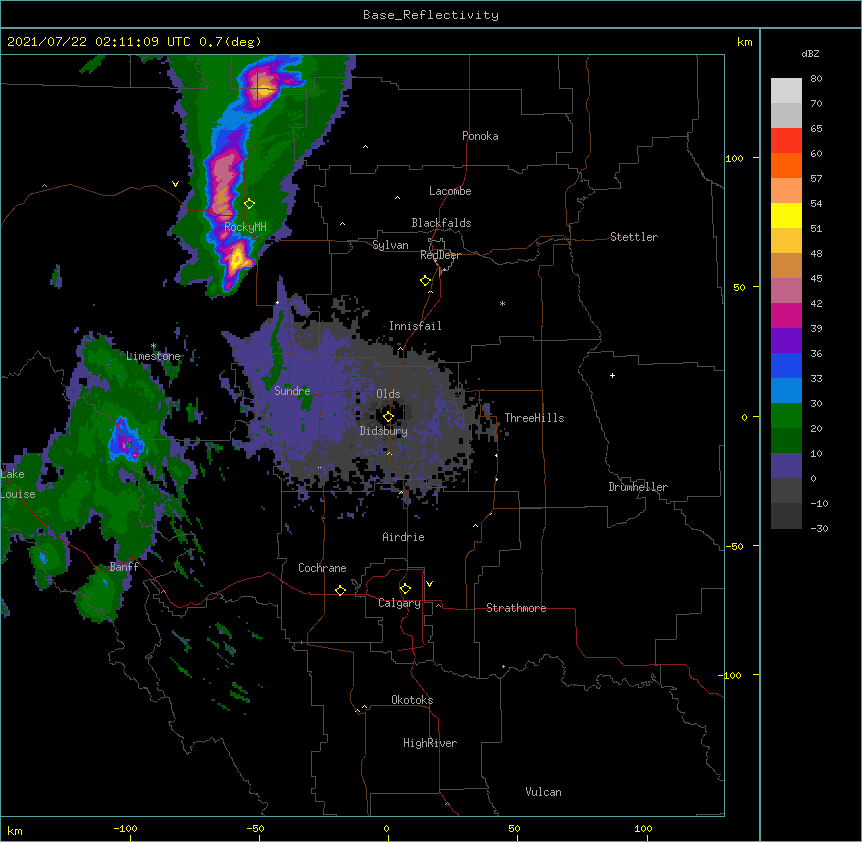This screenshot has height=842, width=862.
Task: Click the Calgary label
Action: click(399, 603)
